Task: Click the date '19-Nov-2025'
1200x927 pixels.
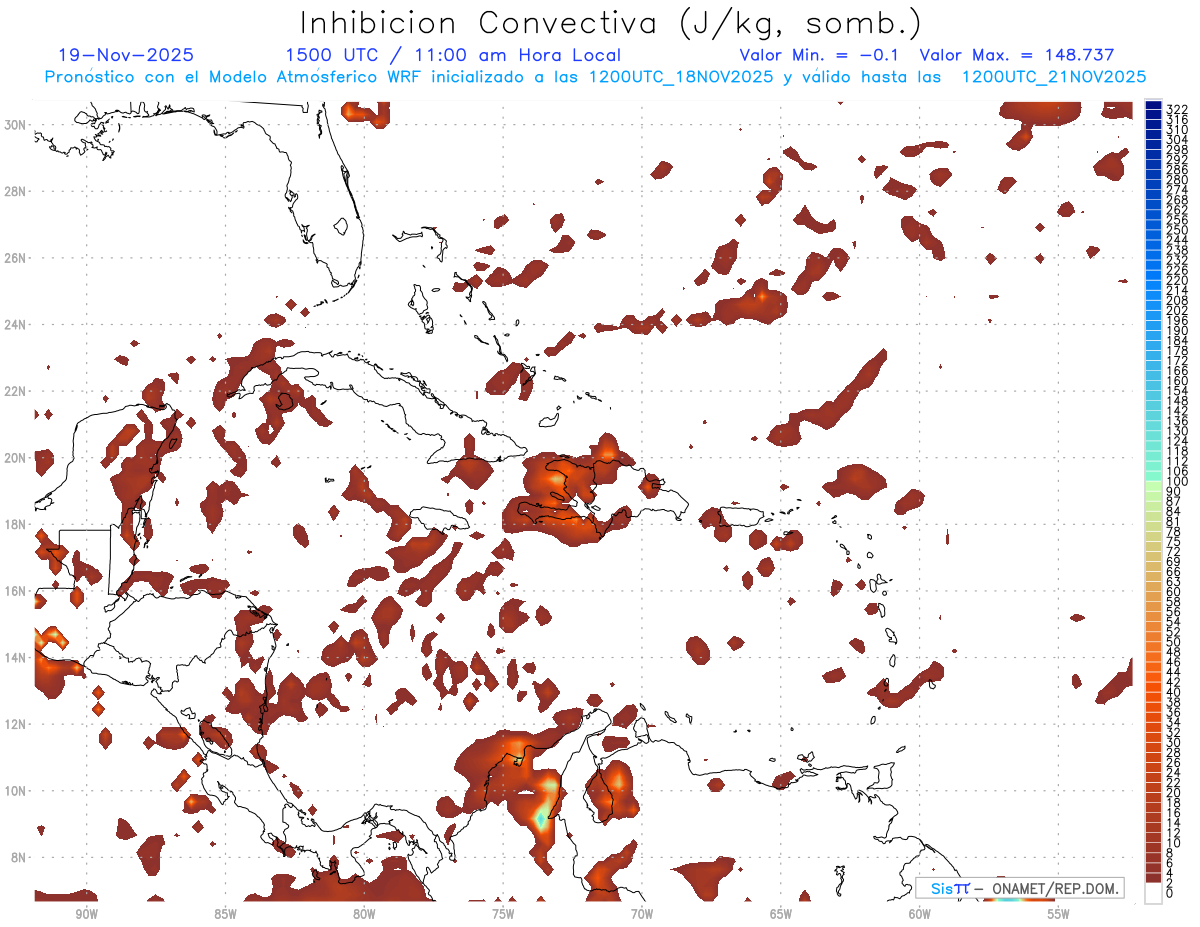Action: tap(126, 56)
